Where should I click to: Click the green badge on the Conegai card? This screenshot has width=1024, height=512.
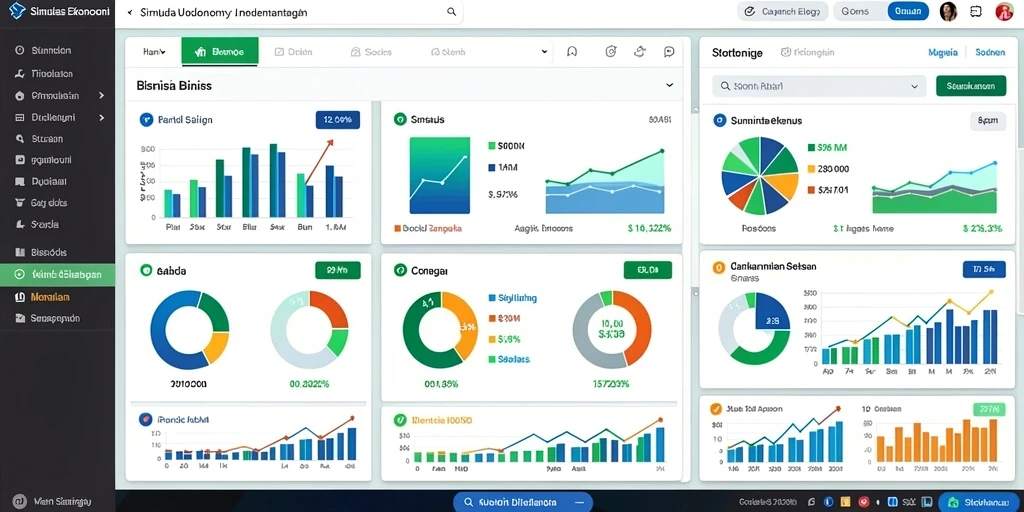647,270
